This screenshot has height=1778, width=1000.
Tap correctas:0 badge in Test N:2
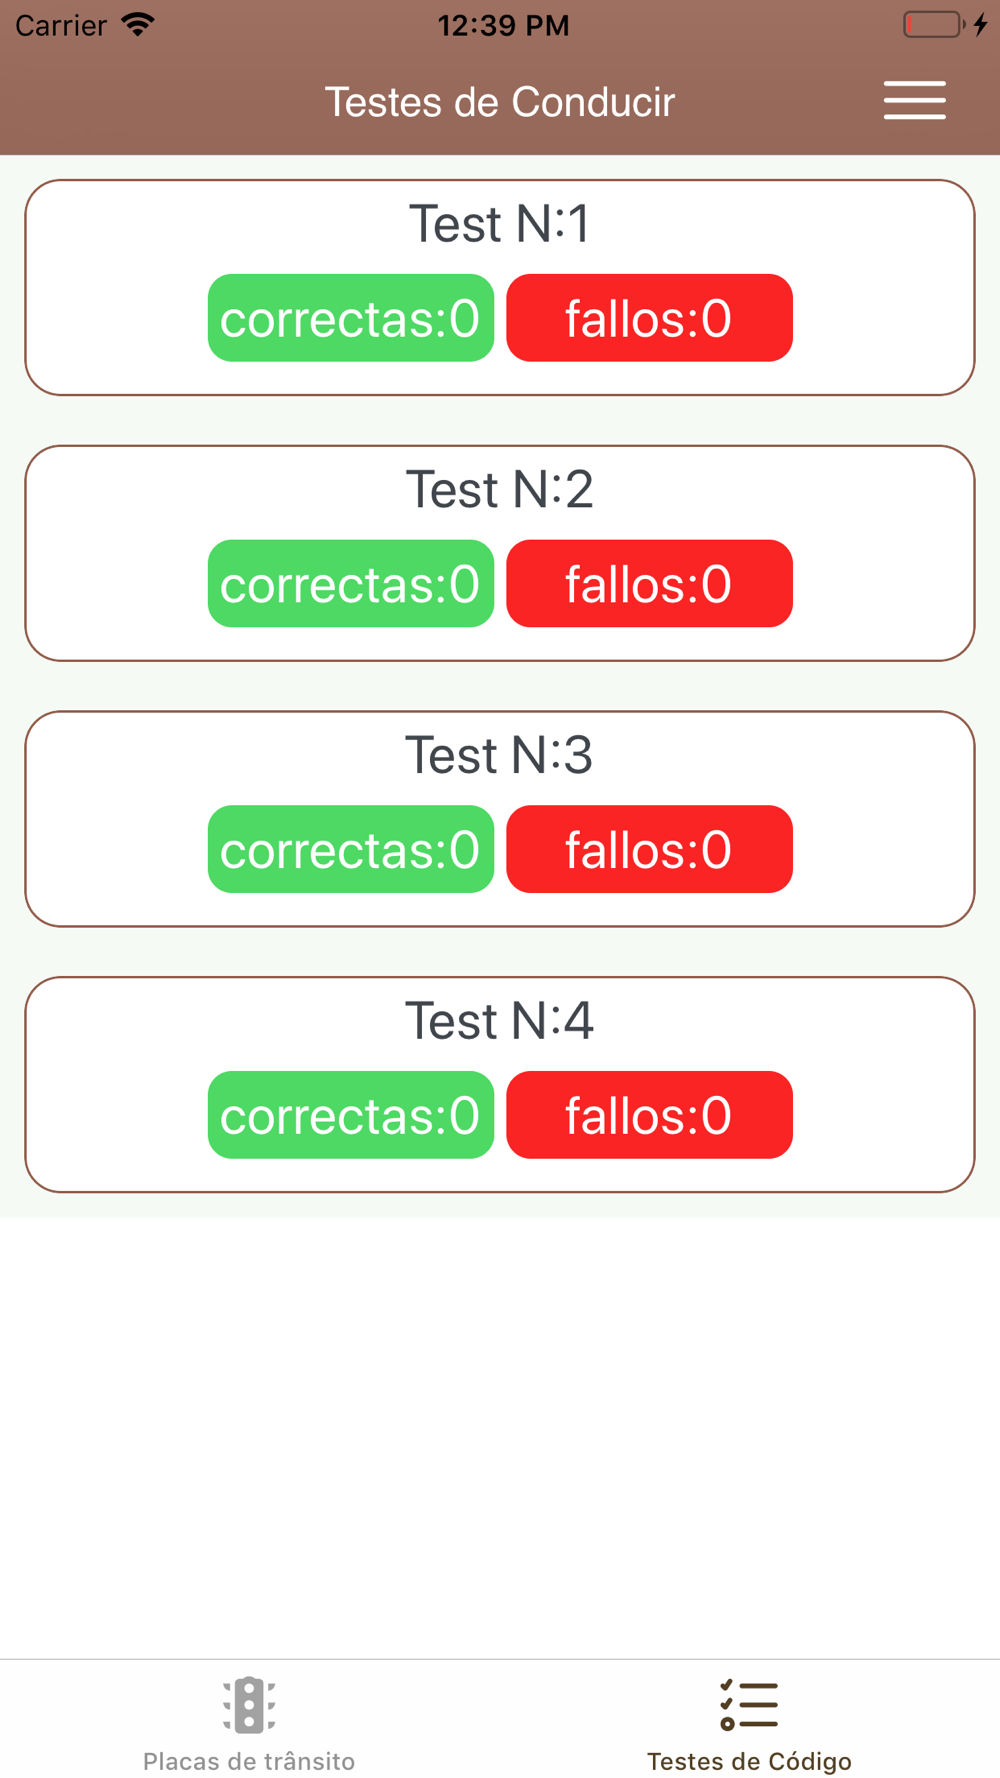pyautogui.click(x=351, y=584)
